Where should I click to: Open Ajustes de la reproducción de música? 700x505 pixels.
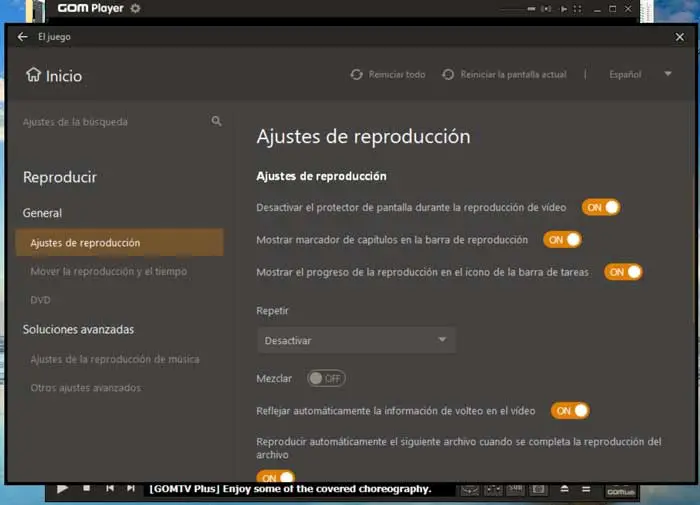(x=115, y=359)
